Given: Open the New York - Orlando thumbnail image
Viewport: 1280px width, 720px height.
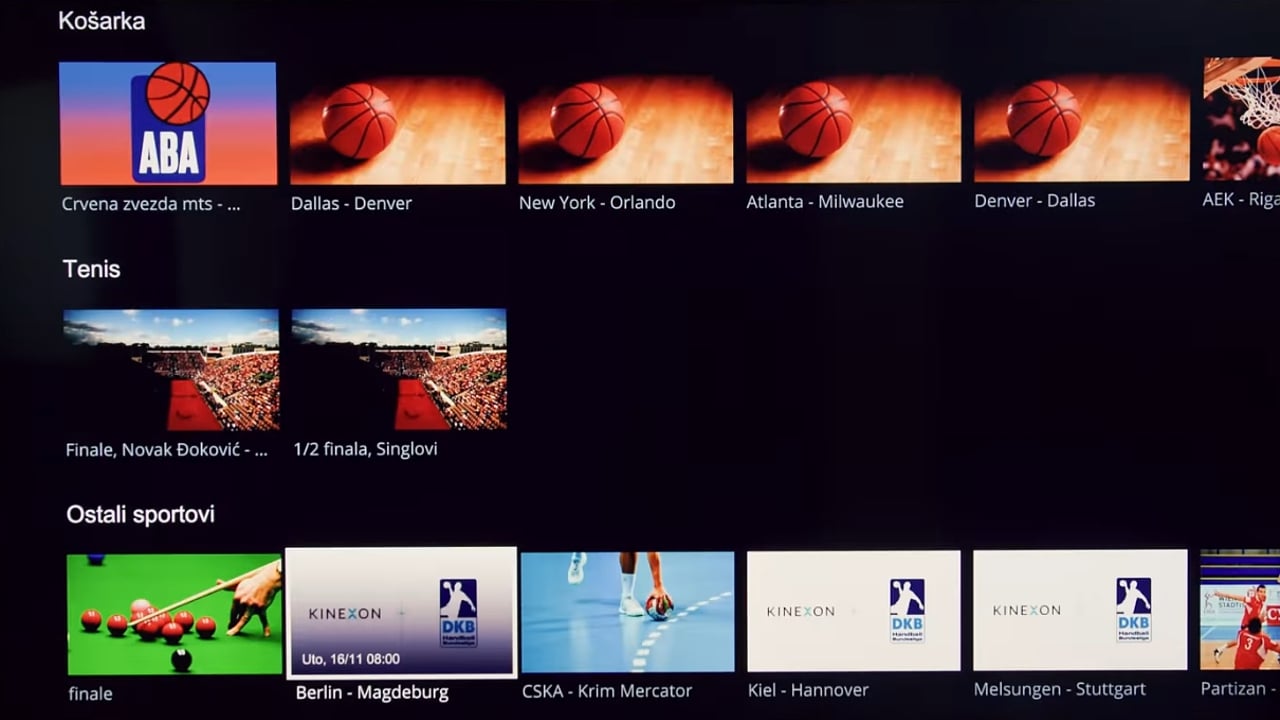Looking at the screenshot, I should (x=626, y=129).
